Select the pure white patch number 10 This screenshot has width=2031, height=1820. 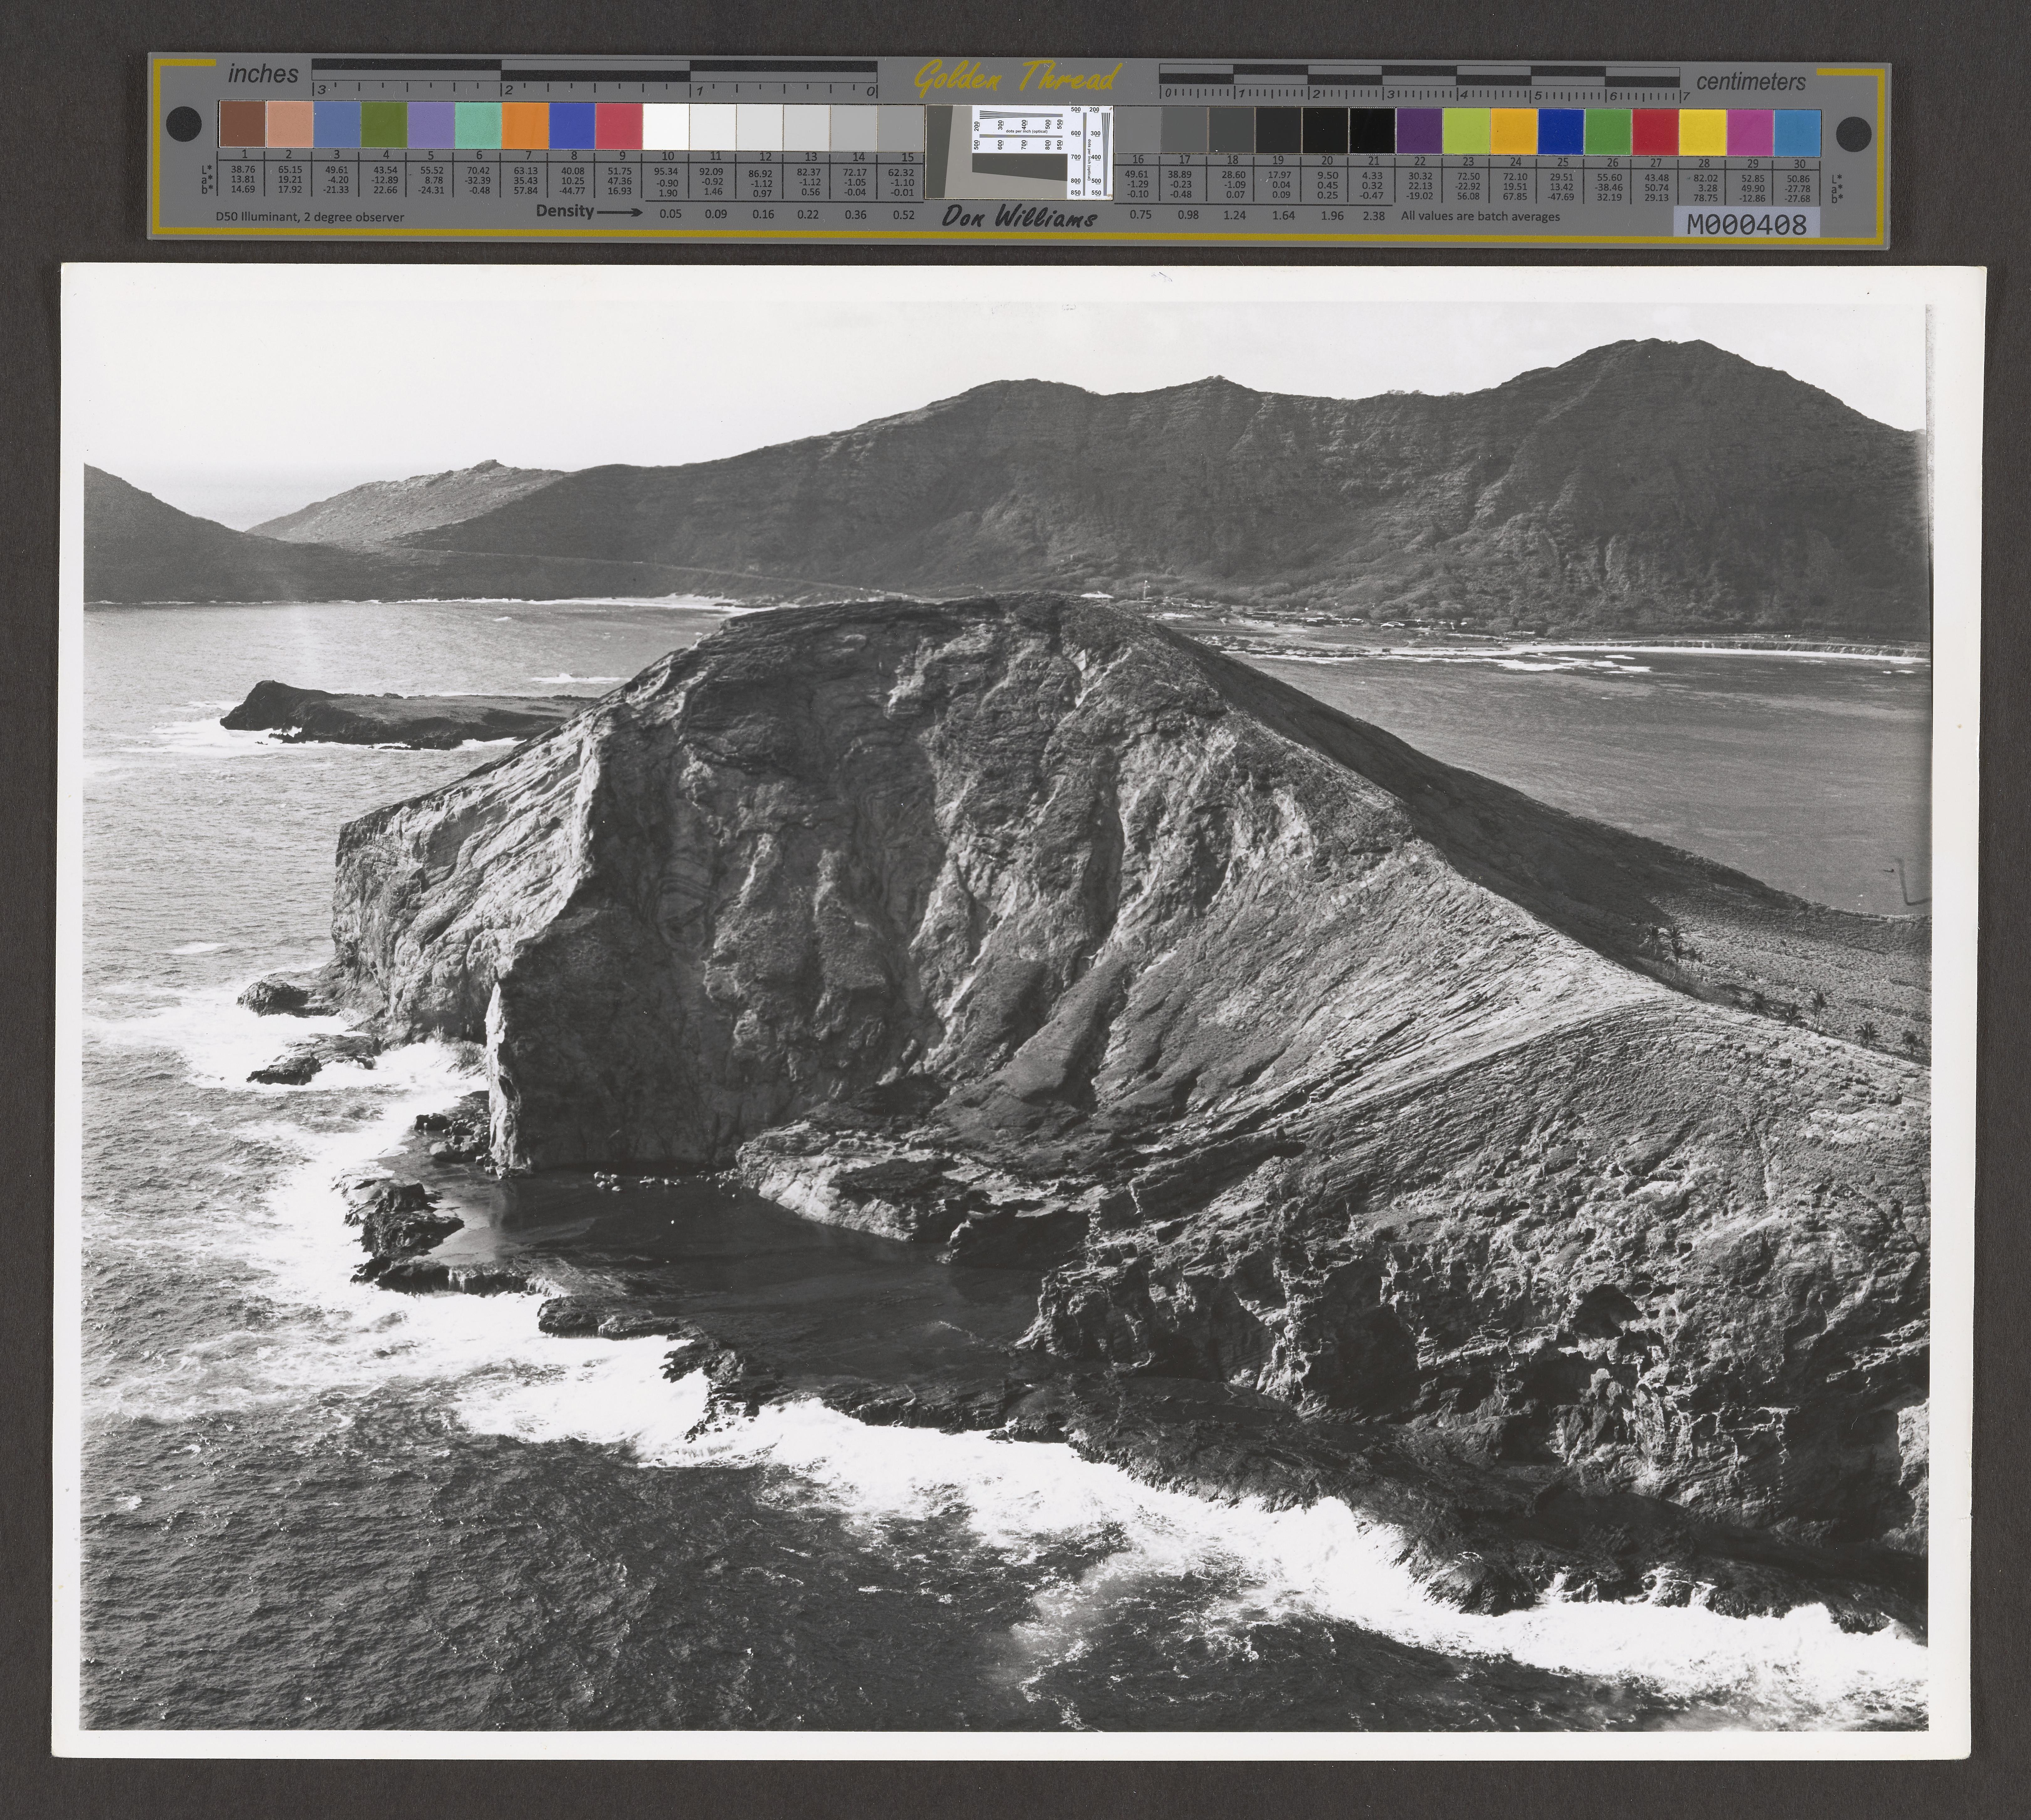[x=666, y=126]
